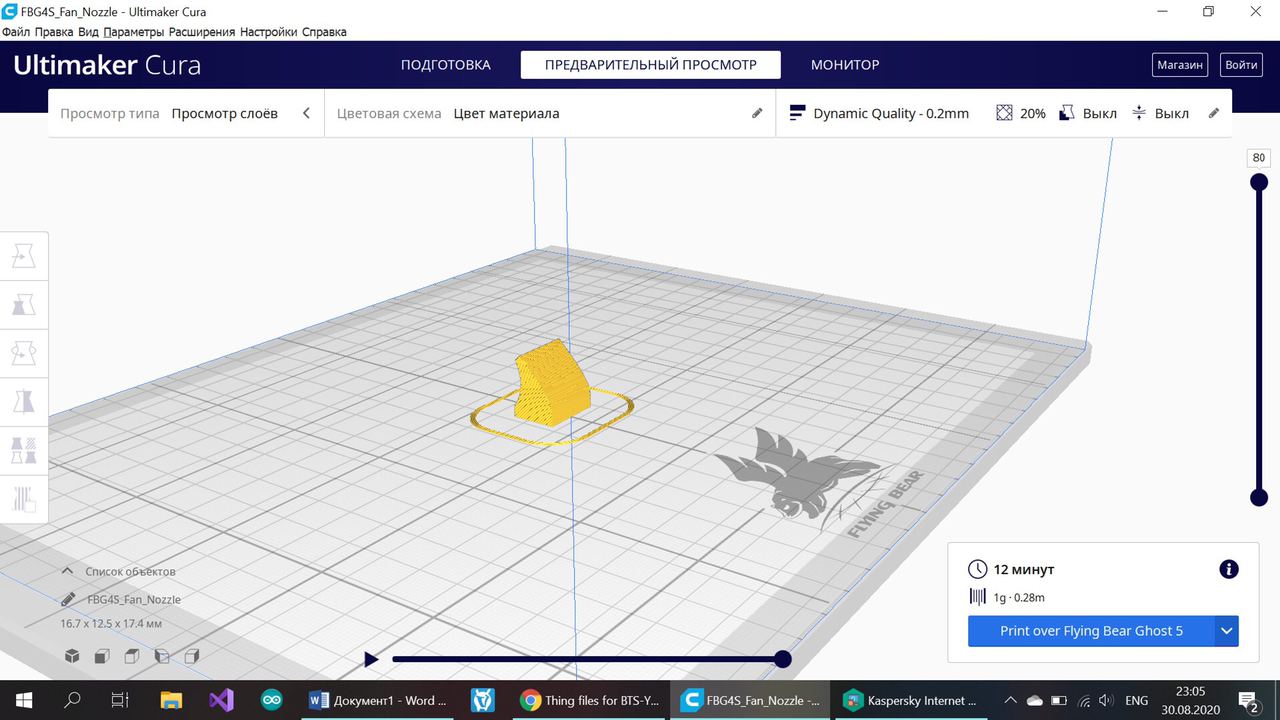Click pencil icon next to FBG4S_Fan_Nozzle
The width and height of the screenshot is (1280, 720).
point(68,599)
